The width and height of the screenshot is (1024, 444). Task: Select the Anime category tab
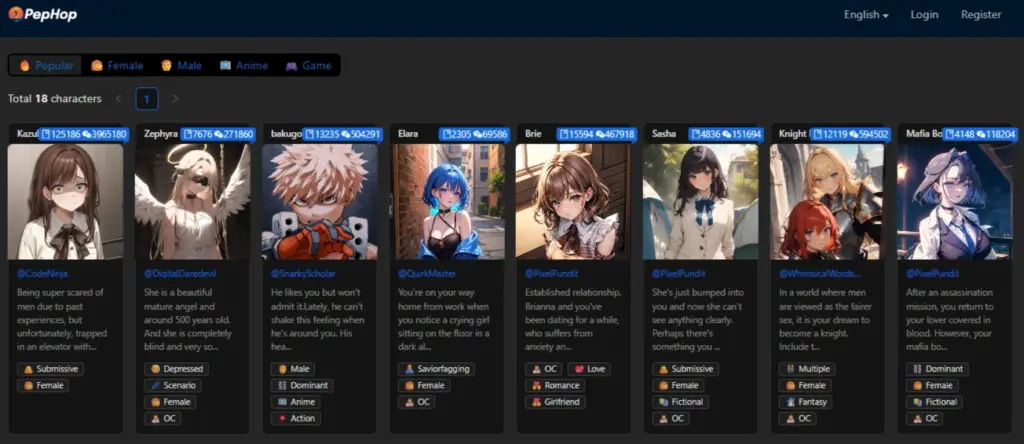click(x=244, y=65)
